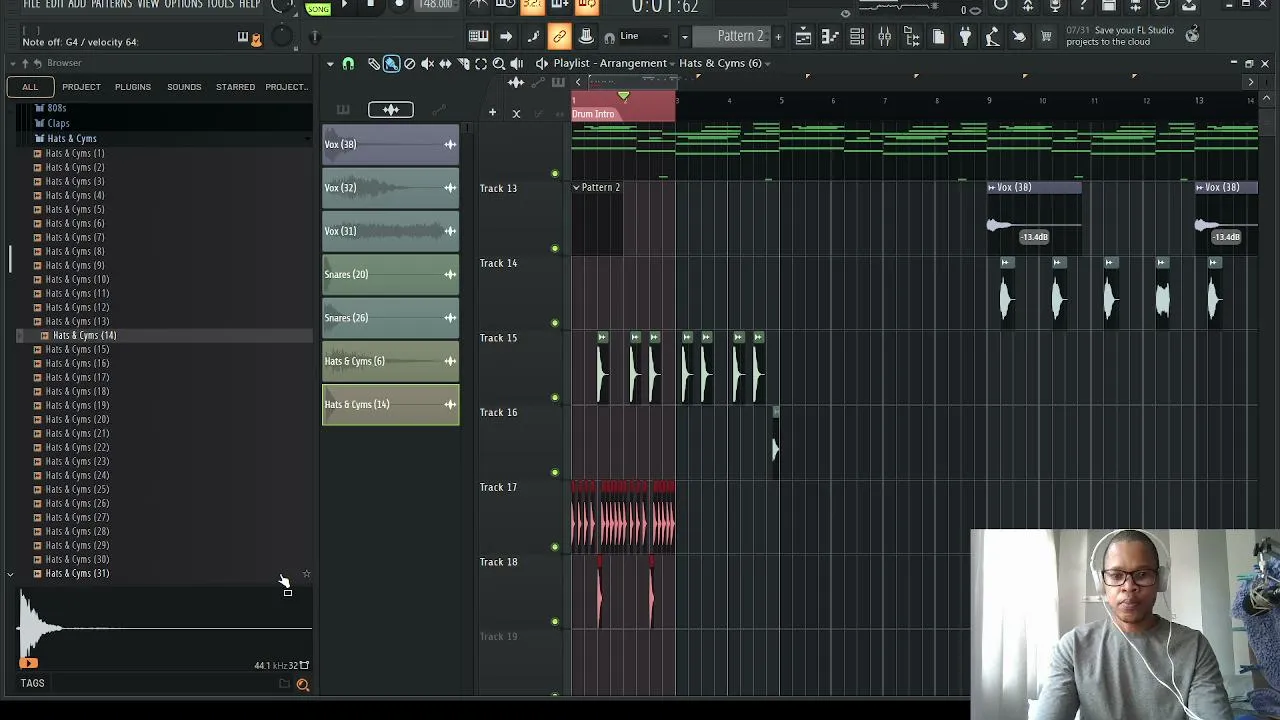This screenshot has width=1280, height=720.
Task: Open the cloud globe notification icon
Action: click(x=1192, y=36)
